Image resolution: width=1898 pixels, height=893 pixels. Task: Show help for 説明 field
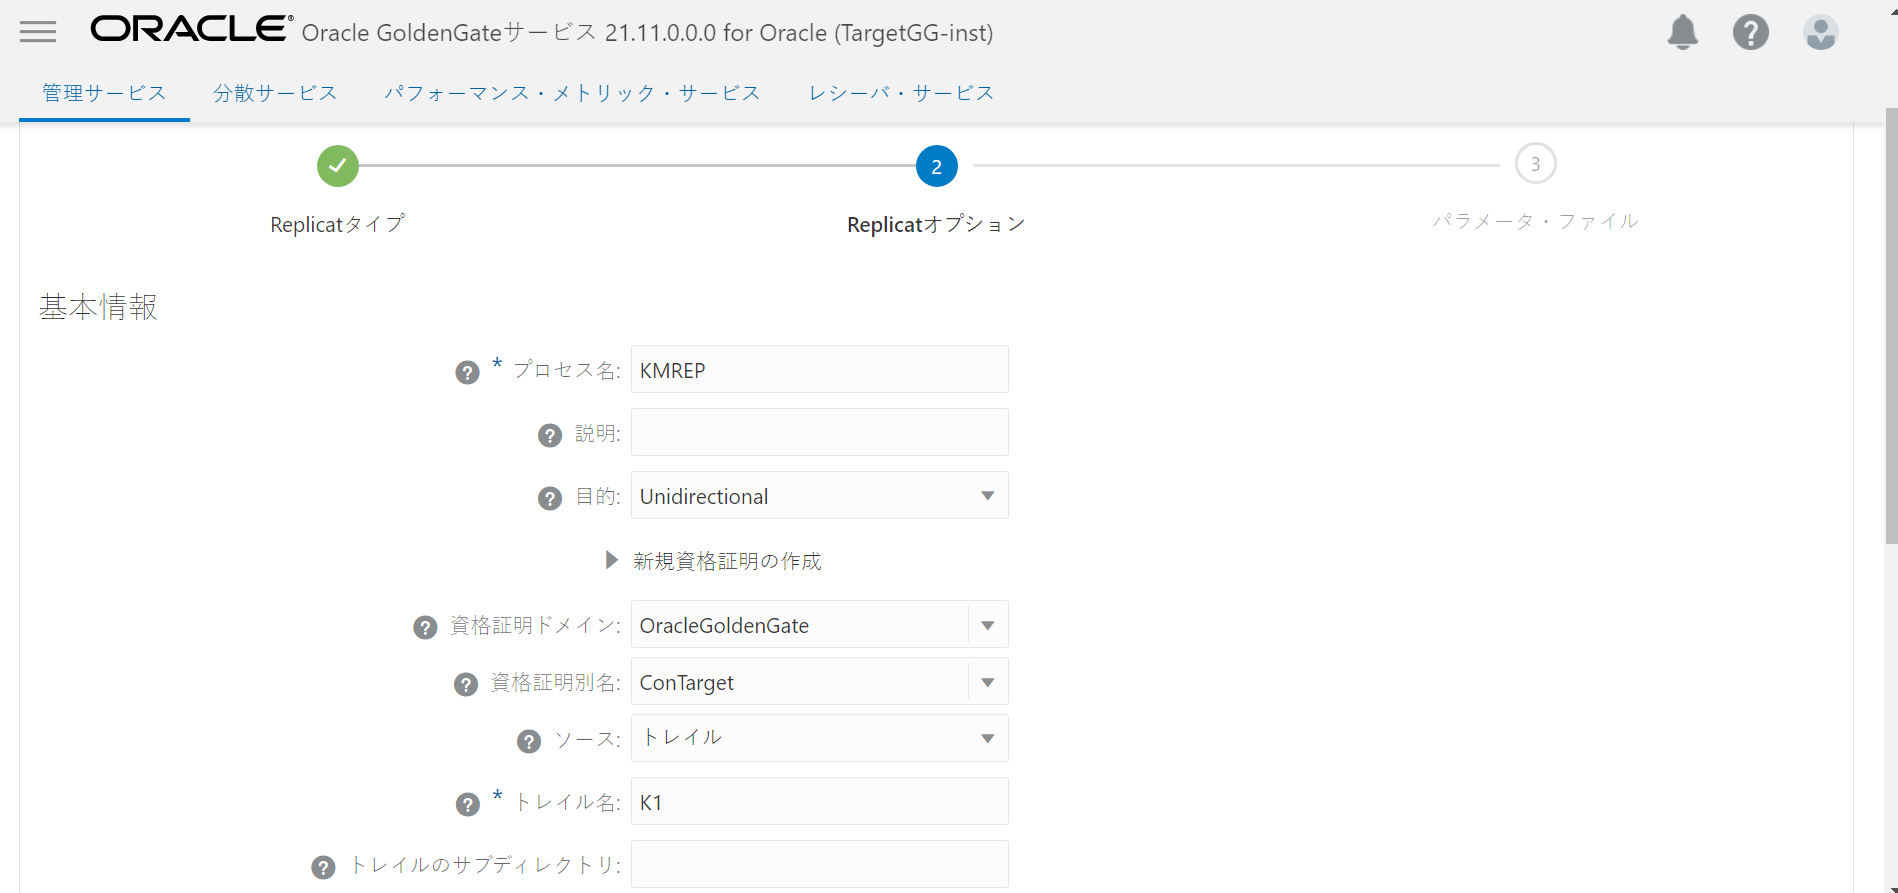click(x=550, y=435)
